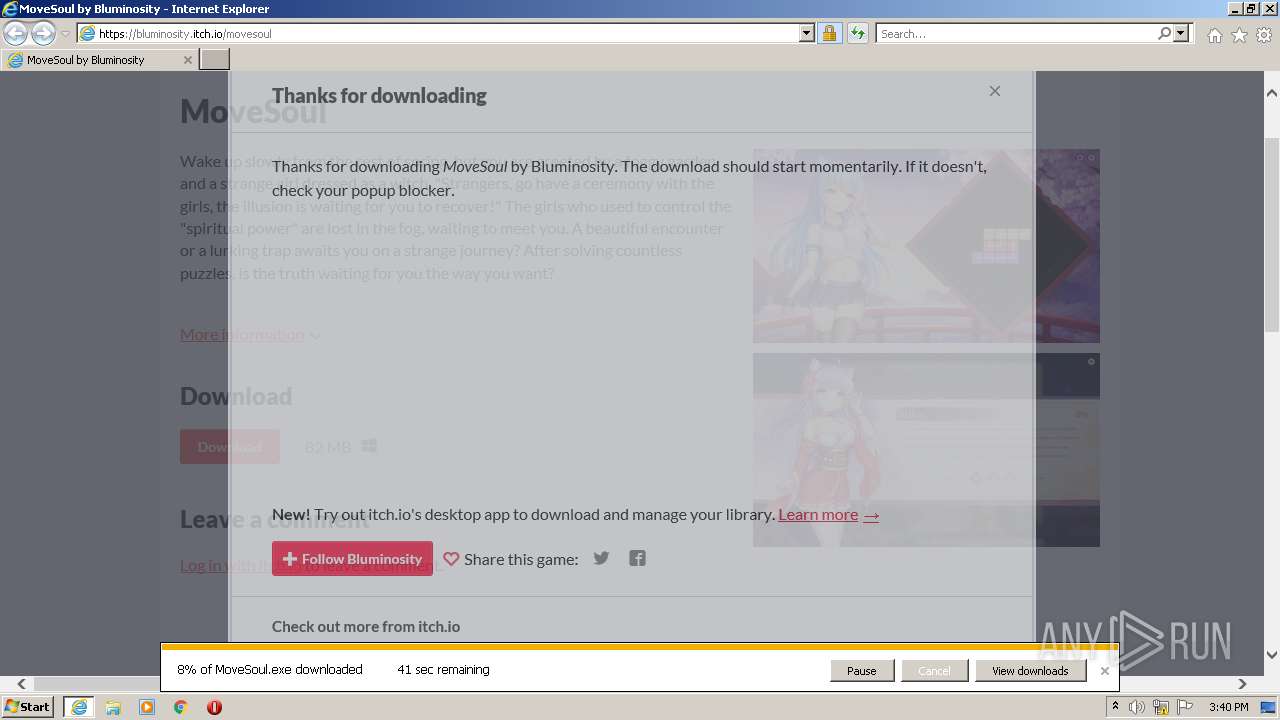Open a new blank tab

215,60
